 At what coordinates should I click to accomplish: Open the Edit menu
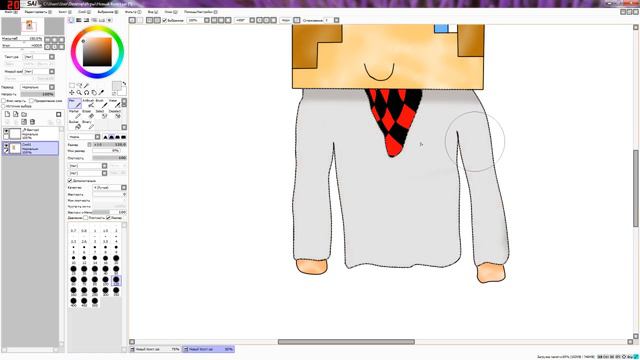pos(38,12)
